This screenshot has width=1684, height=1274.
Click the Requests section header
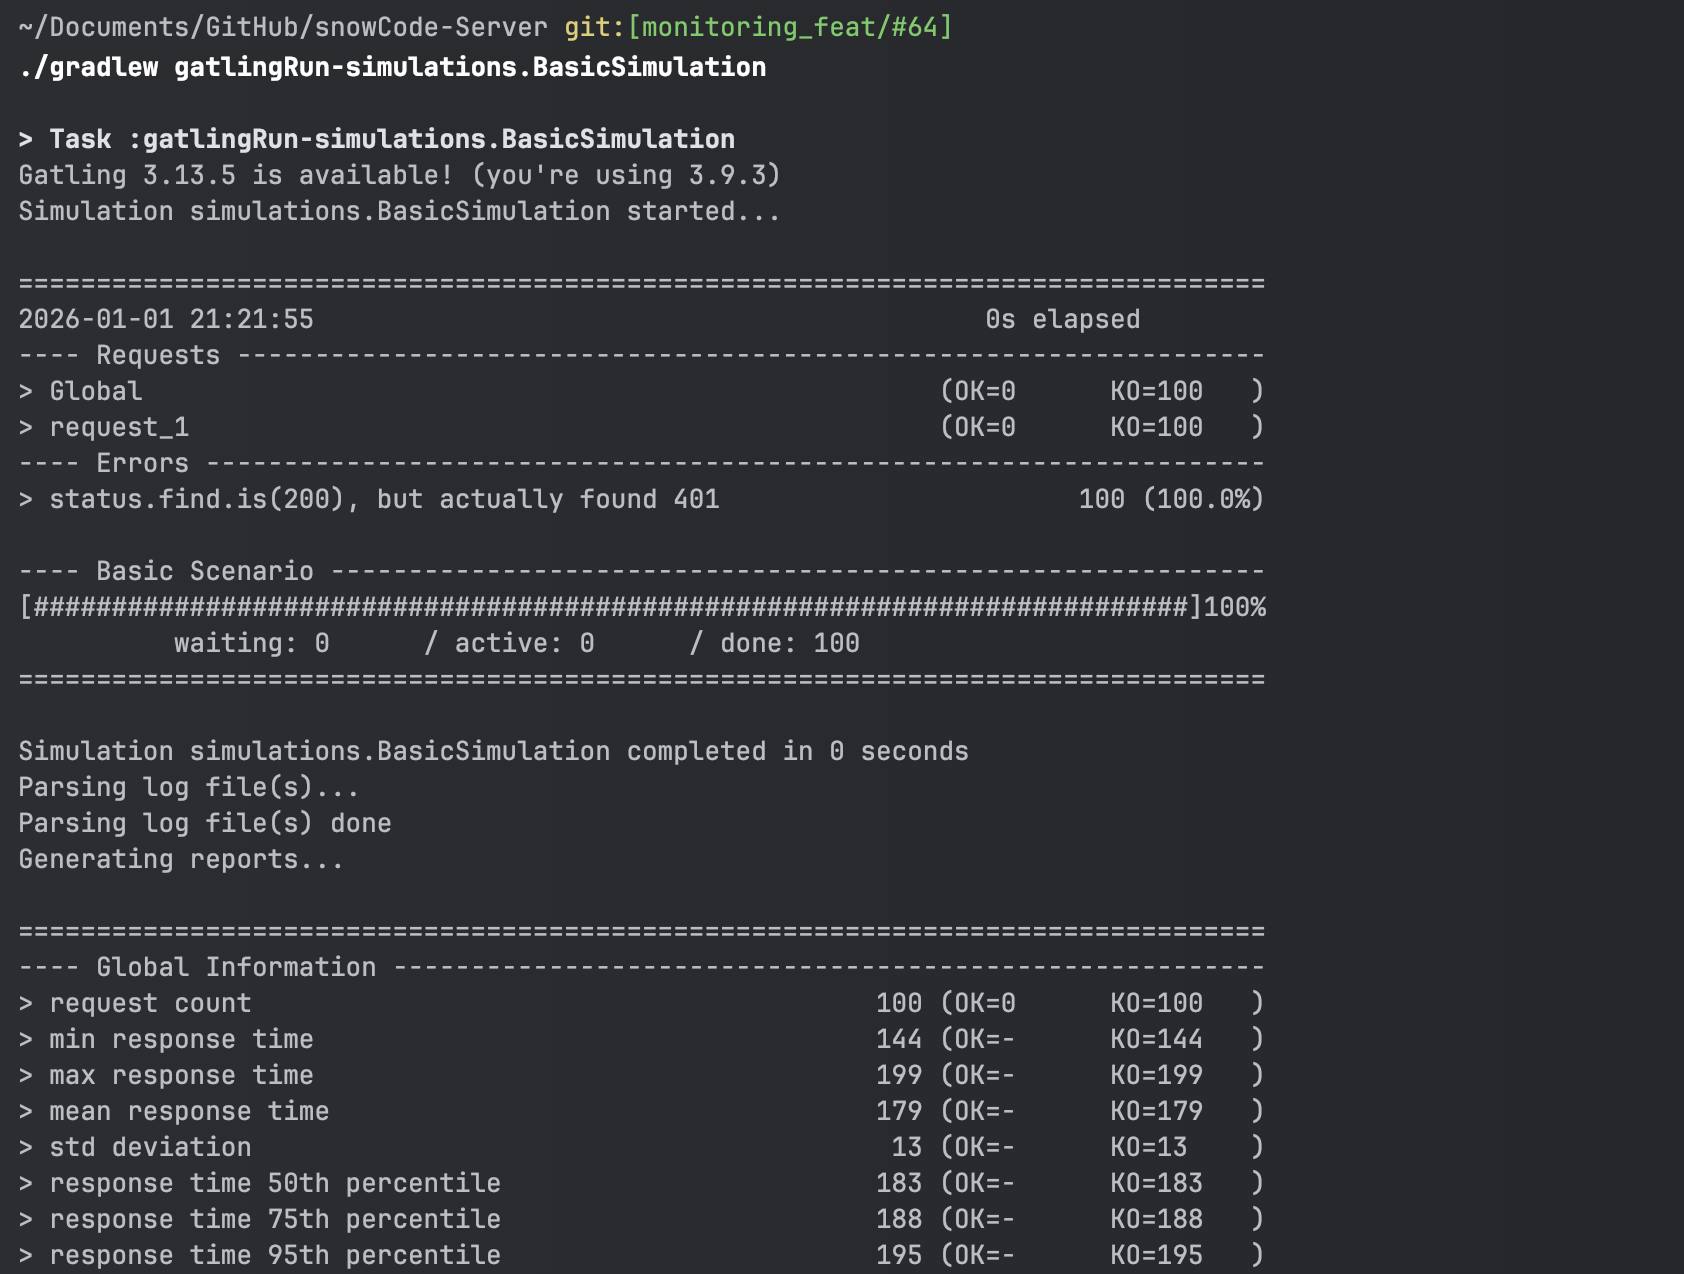coord(157,355)
